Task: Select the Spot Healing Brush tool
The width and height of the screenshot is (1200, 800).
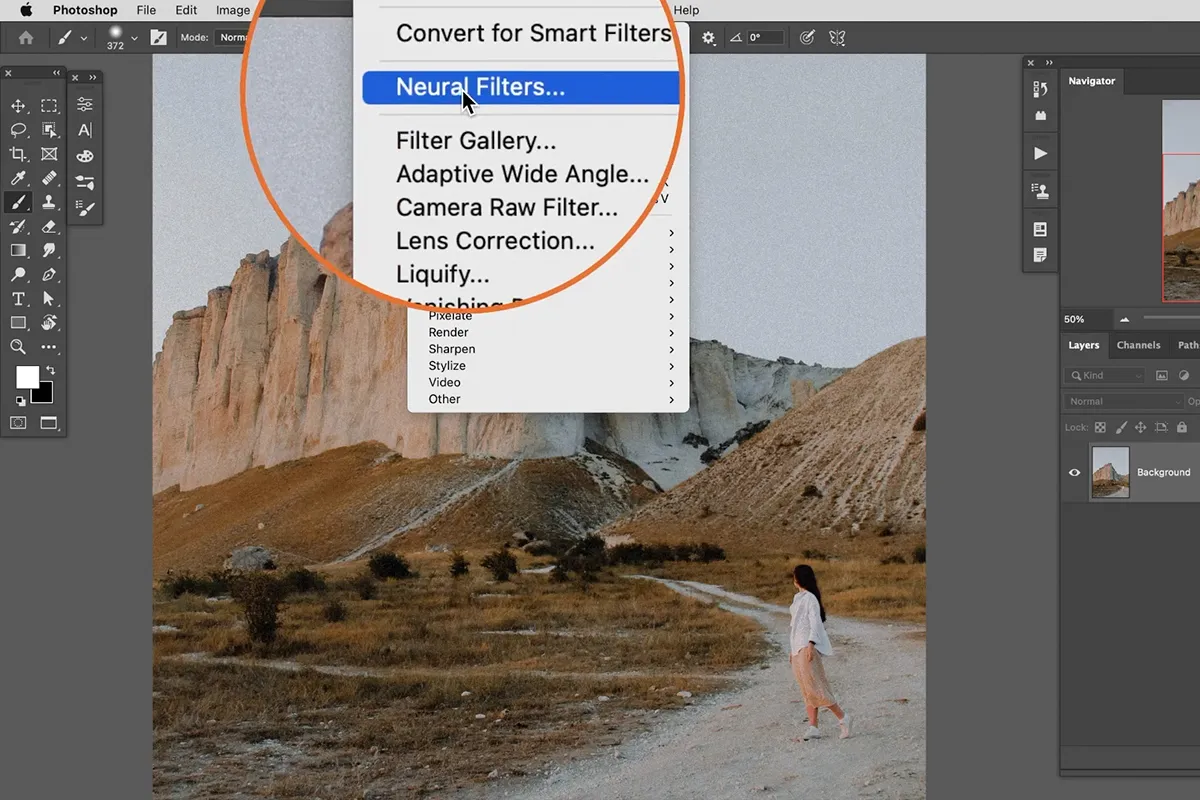Action: [49, 178]
